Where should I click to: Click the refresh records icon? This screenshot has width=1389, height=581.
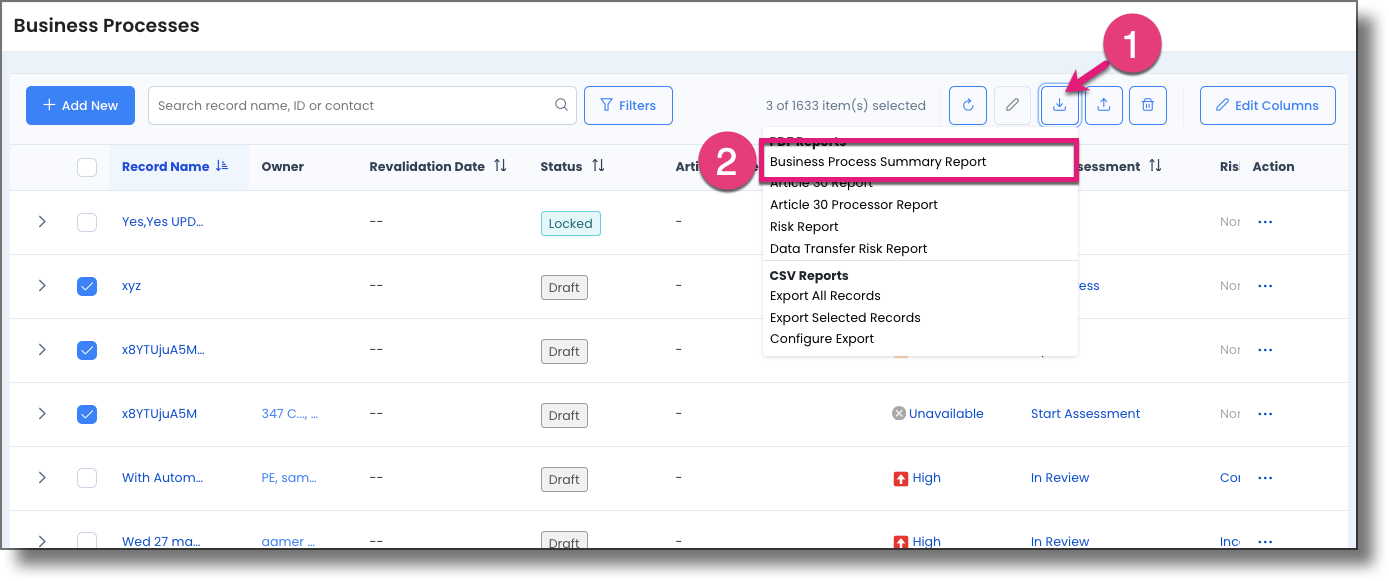click(x=967, y=105)
